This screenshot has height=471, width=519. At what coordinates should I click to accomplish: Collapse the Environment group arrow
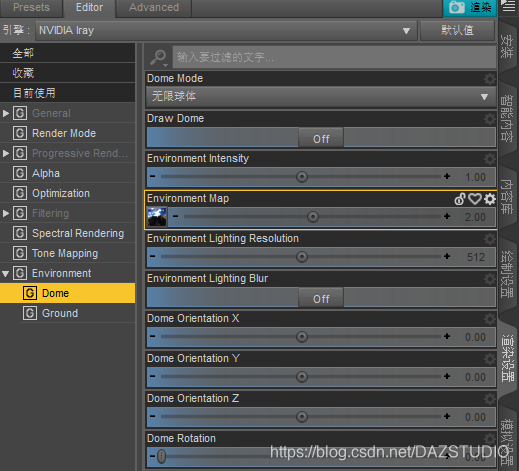[6, 274]
